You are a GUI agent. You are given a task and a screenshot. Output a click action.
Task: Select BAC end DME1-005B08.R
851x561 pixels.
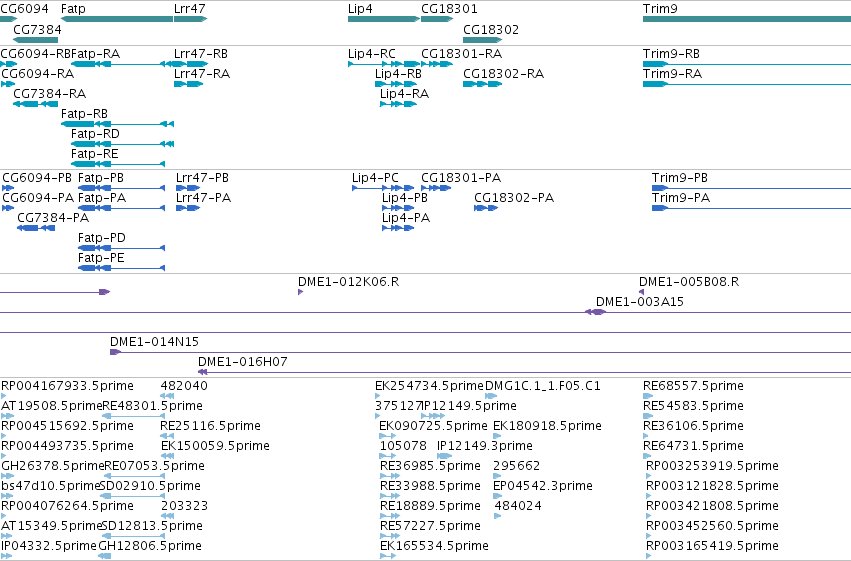689,282
